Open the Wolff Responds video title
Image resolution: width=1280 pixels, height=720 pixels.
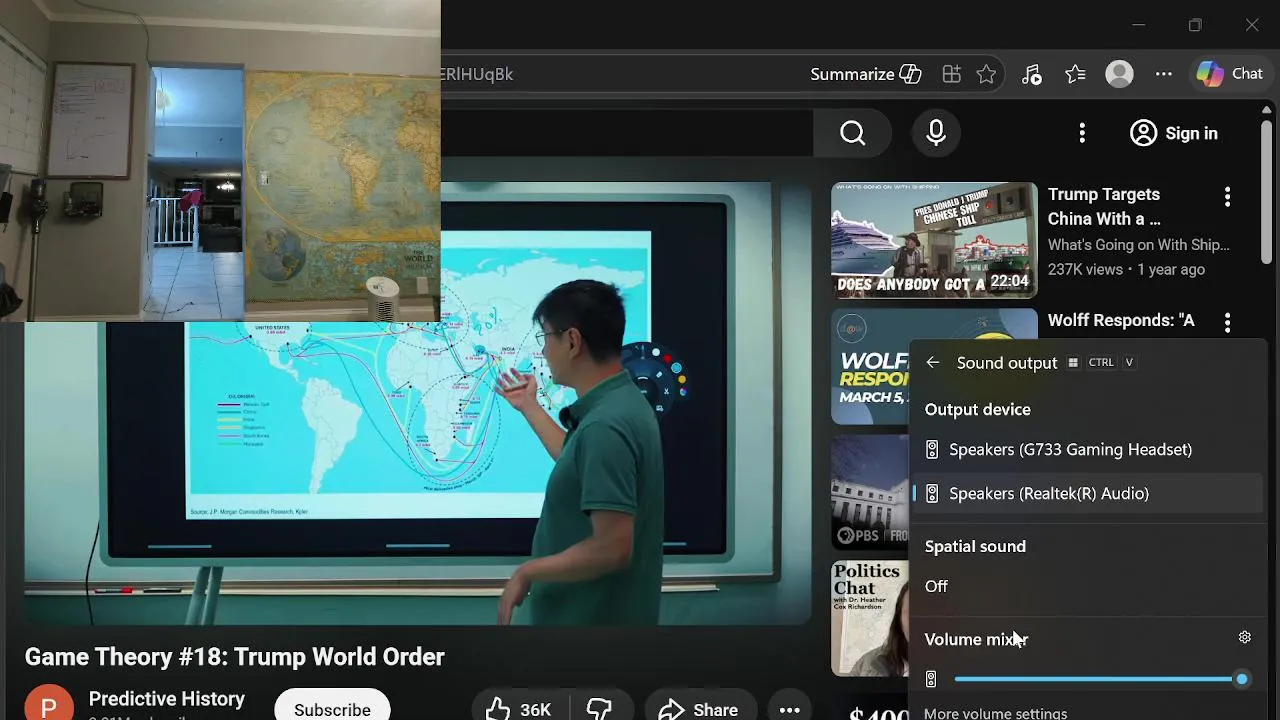coord(1121,320)
